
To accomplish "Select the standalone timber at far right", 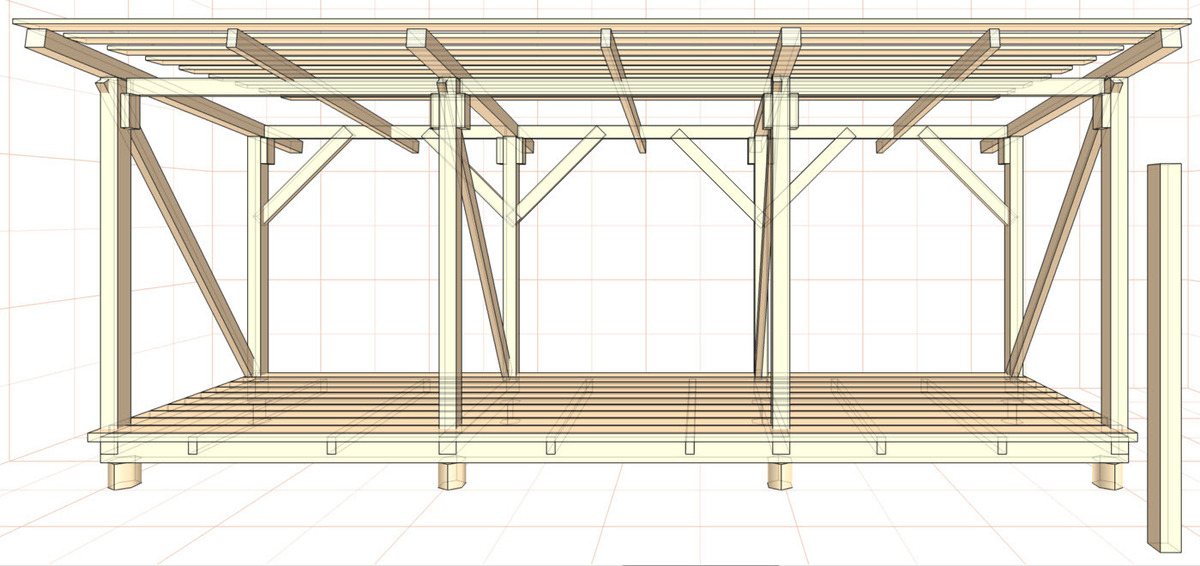I will coord(1163,360).
